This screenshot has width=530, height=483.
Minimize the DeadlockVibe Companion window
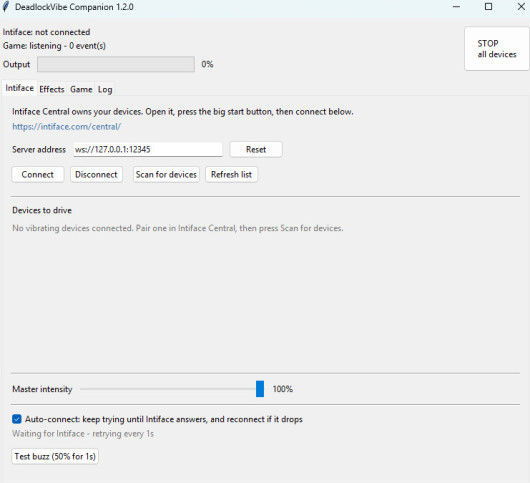[456, 7]
